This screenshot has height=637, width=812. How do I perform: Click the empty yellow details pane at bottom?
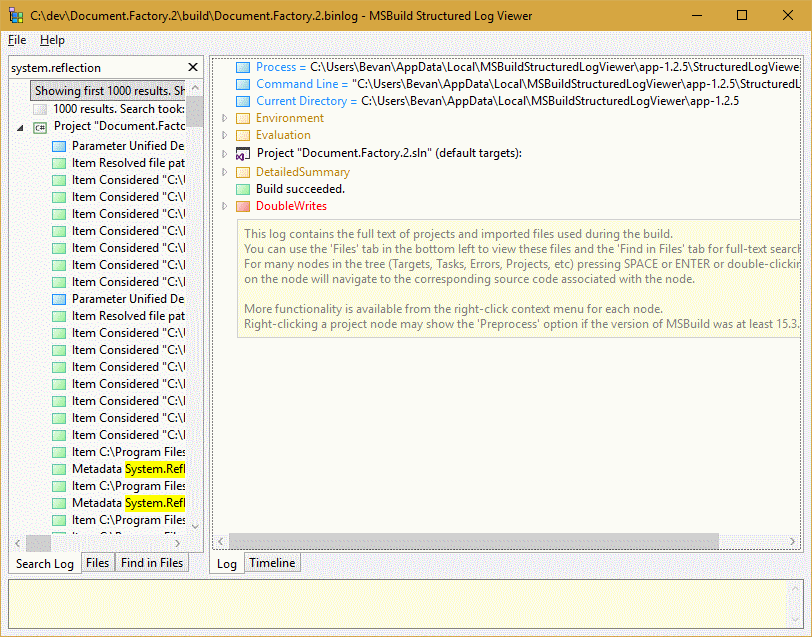[x=399, y=604]
